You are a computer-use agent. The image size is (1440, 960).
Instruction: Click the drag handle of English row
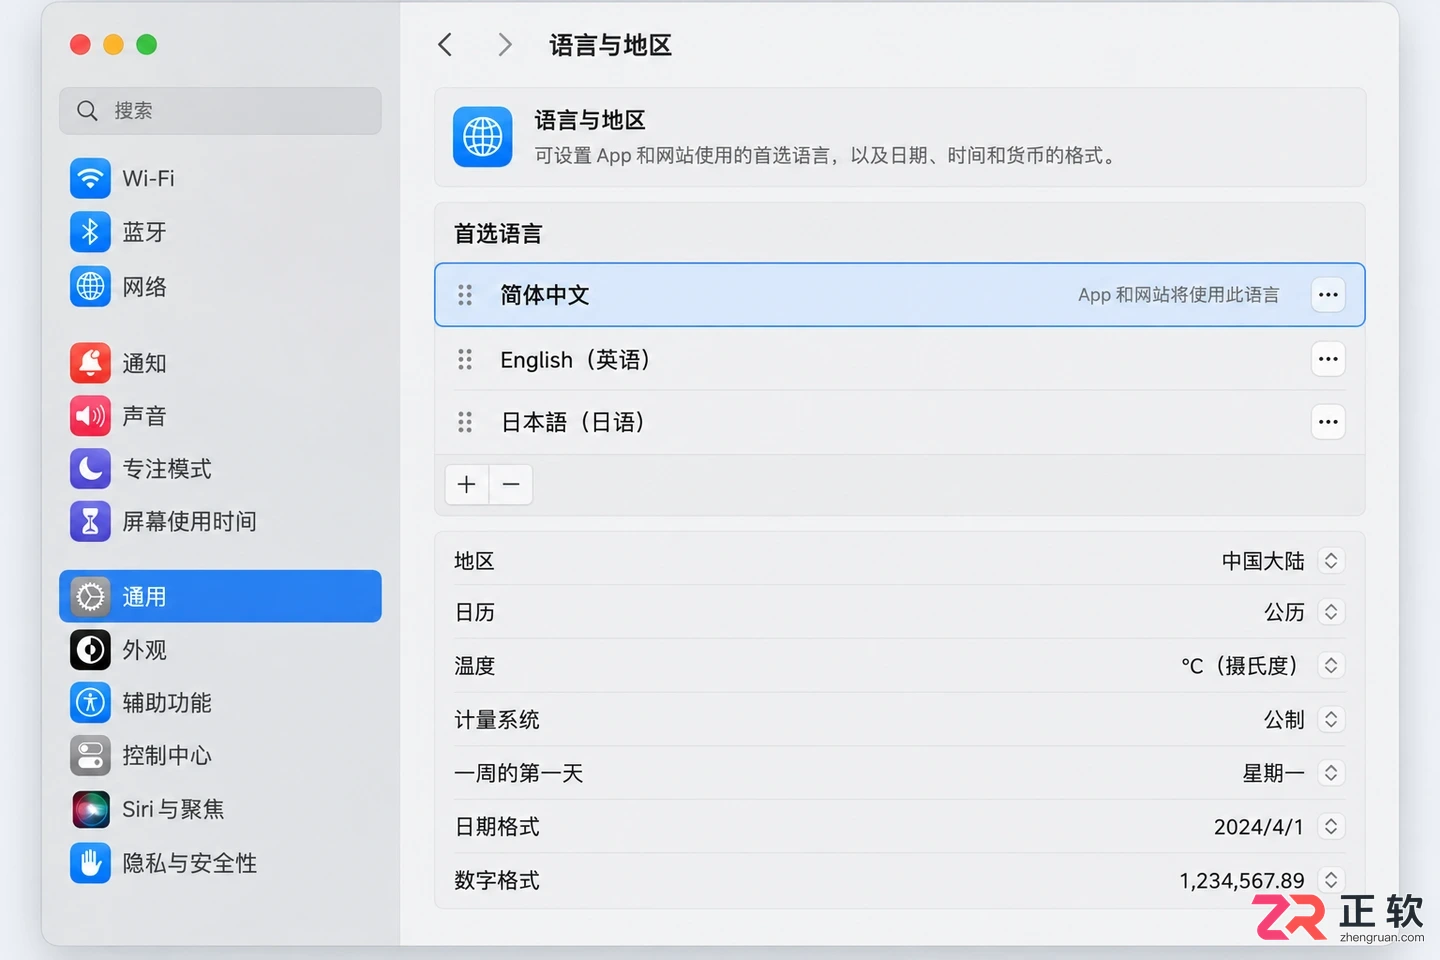click(465, 359)
